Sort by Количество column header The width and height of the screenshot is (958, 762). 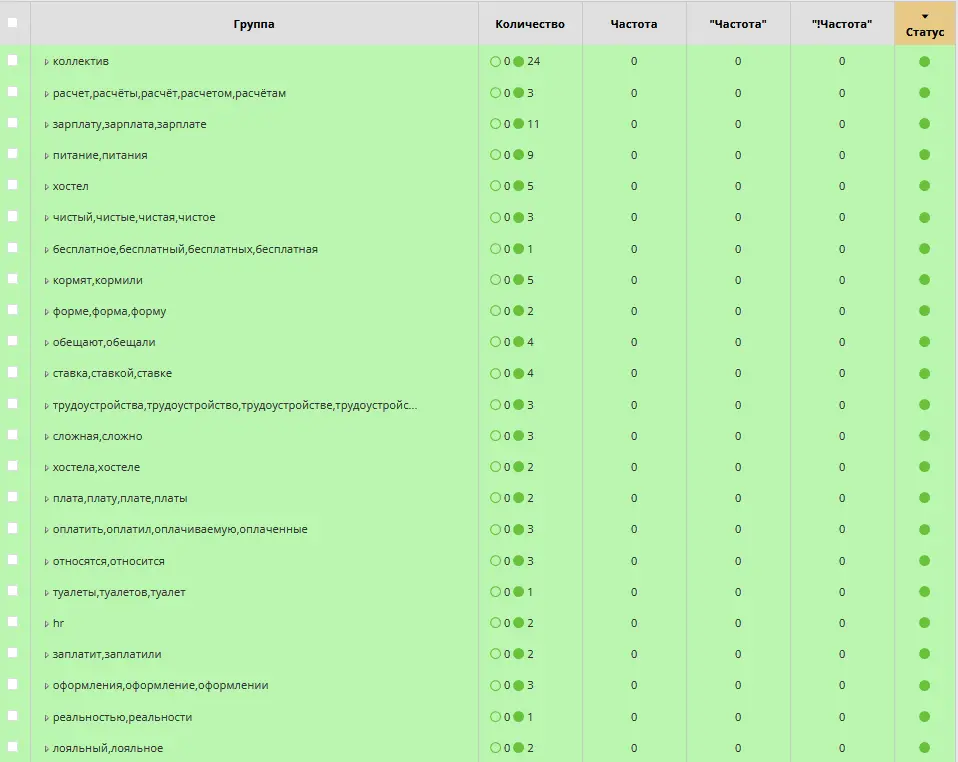point(529,24)
